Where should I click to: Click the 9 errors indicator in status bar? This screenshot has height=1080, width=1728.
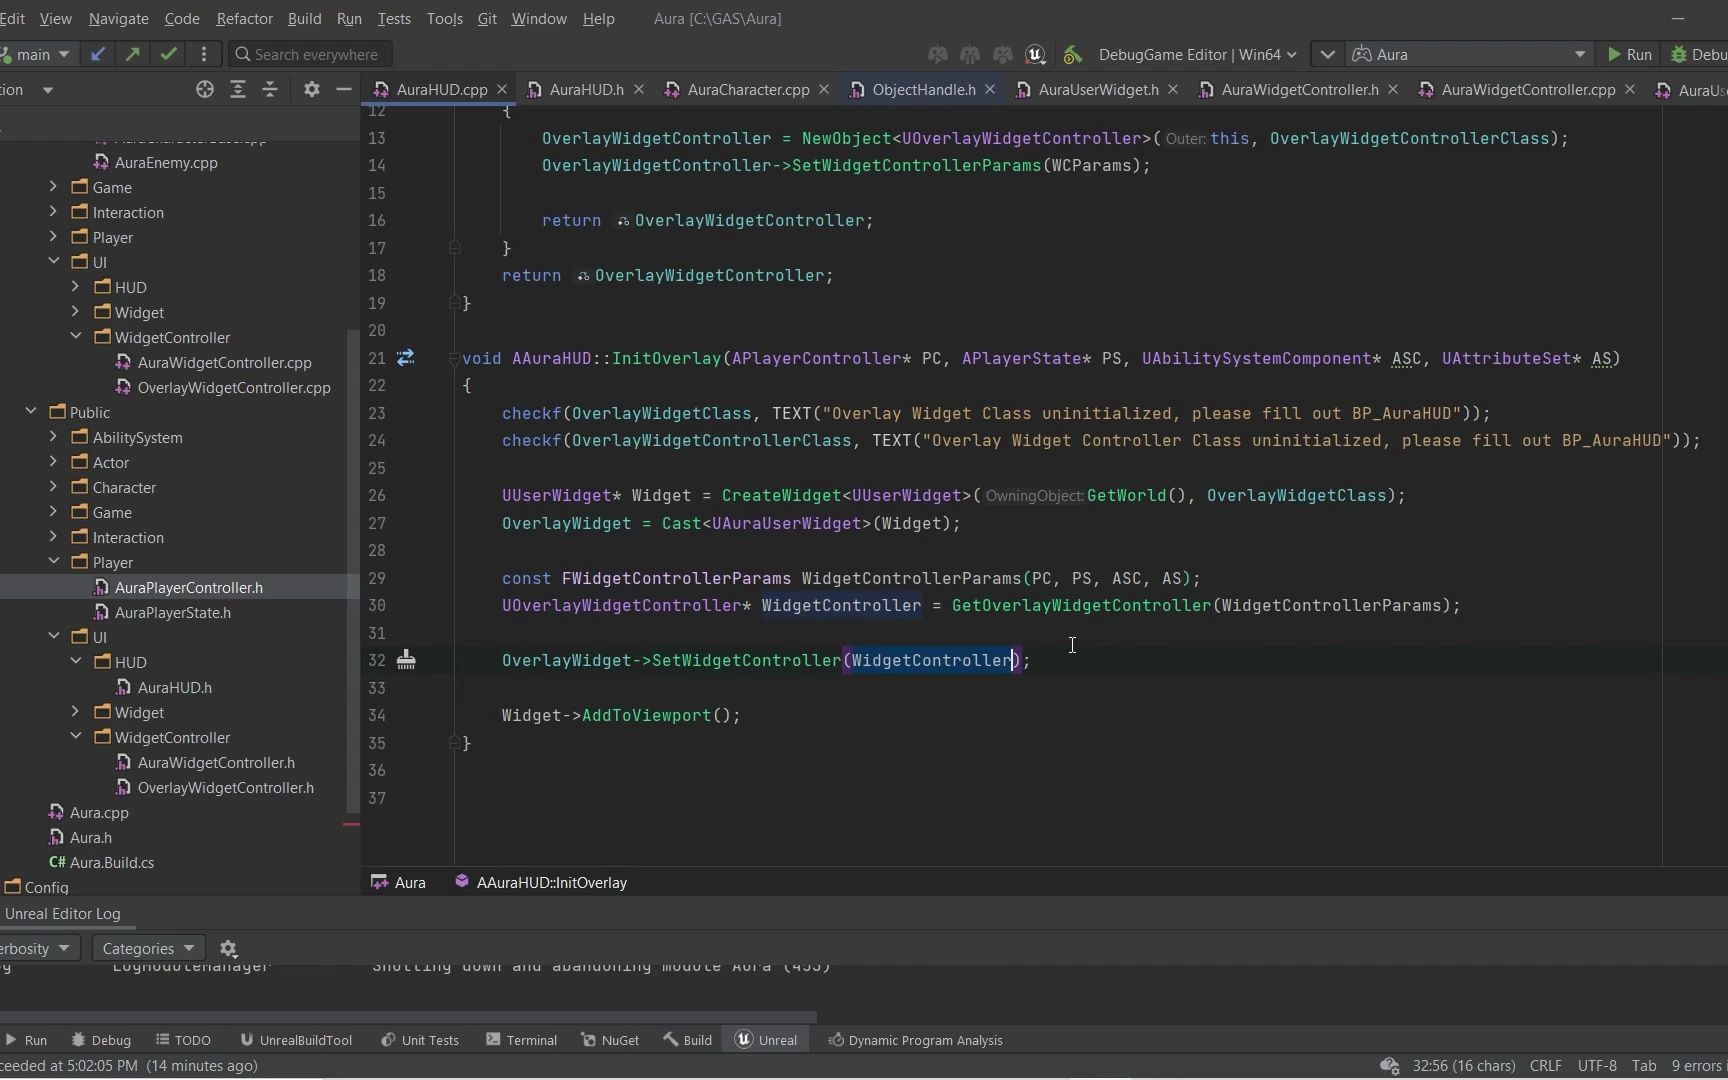[x=1697, y=1065]
